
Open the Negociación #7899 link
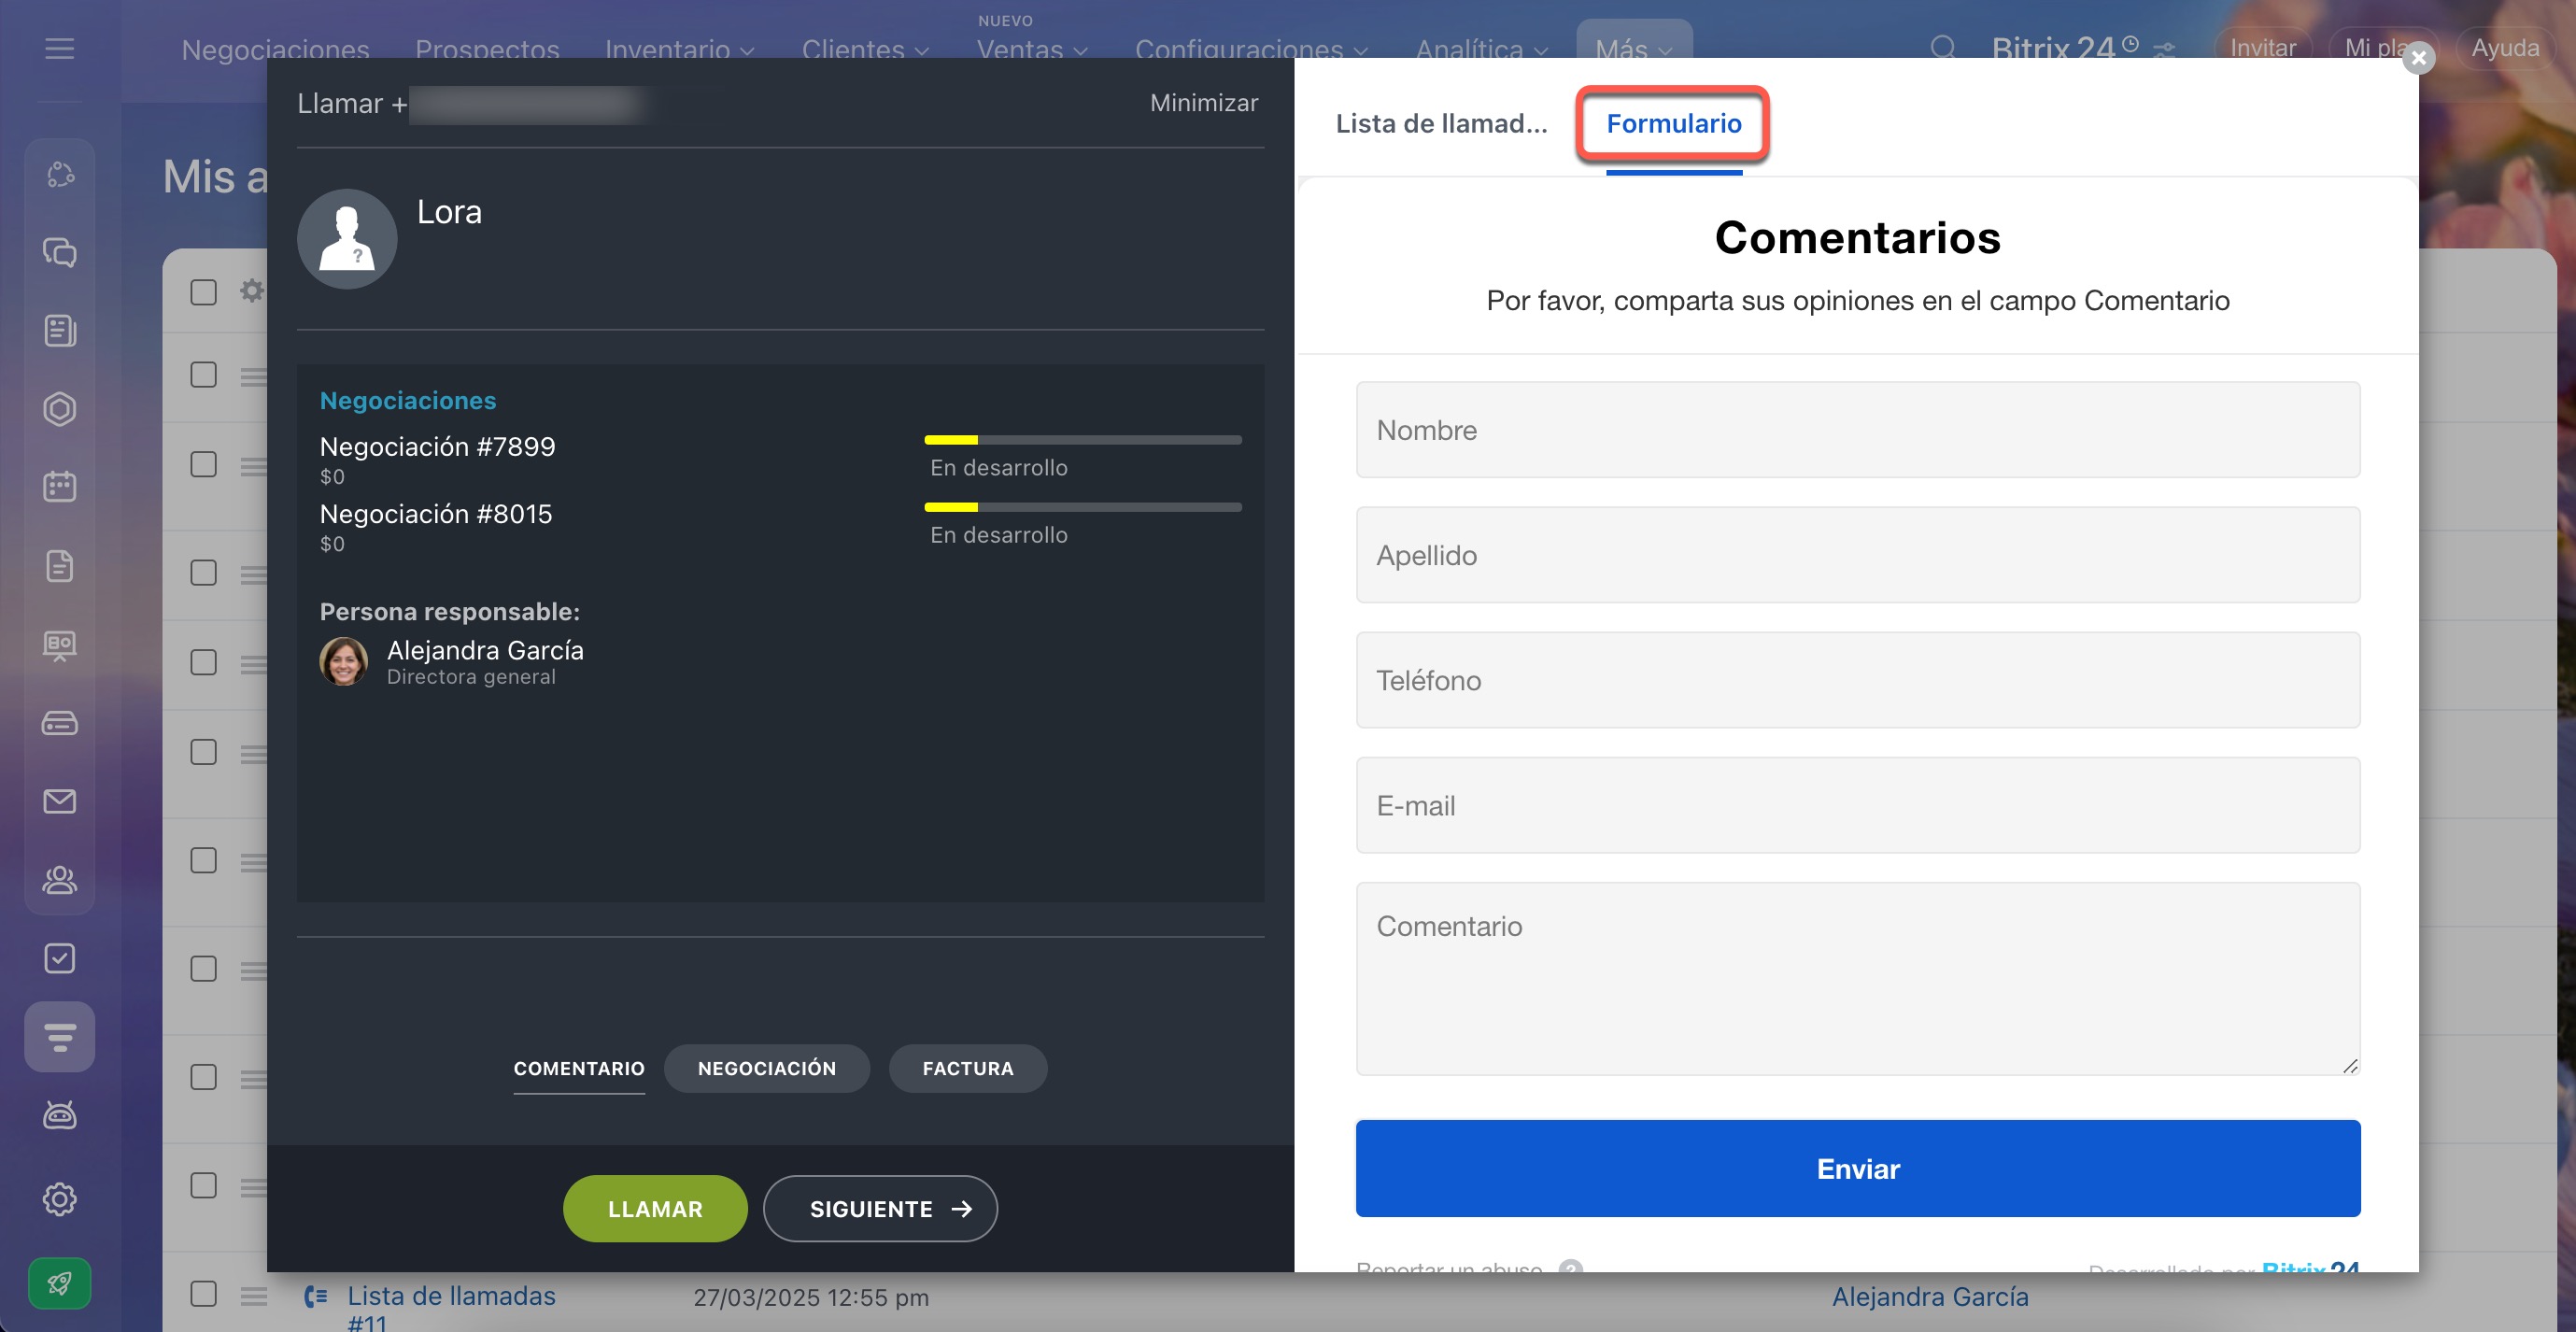pyautogui.click(x=437, y=447)
